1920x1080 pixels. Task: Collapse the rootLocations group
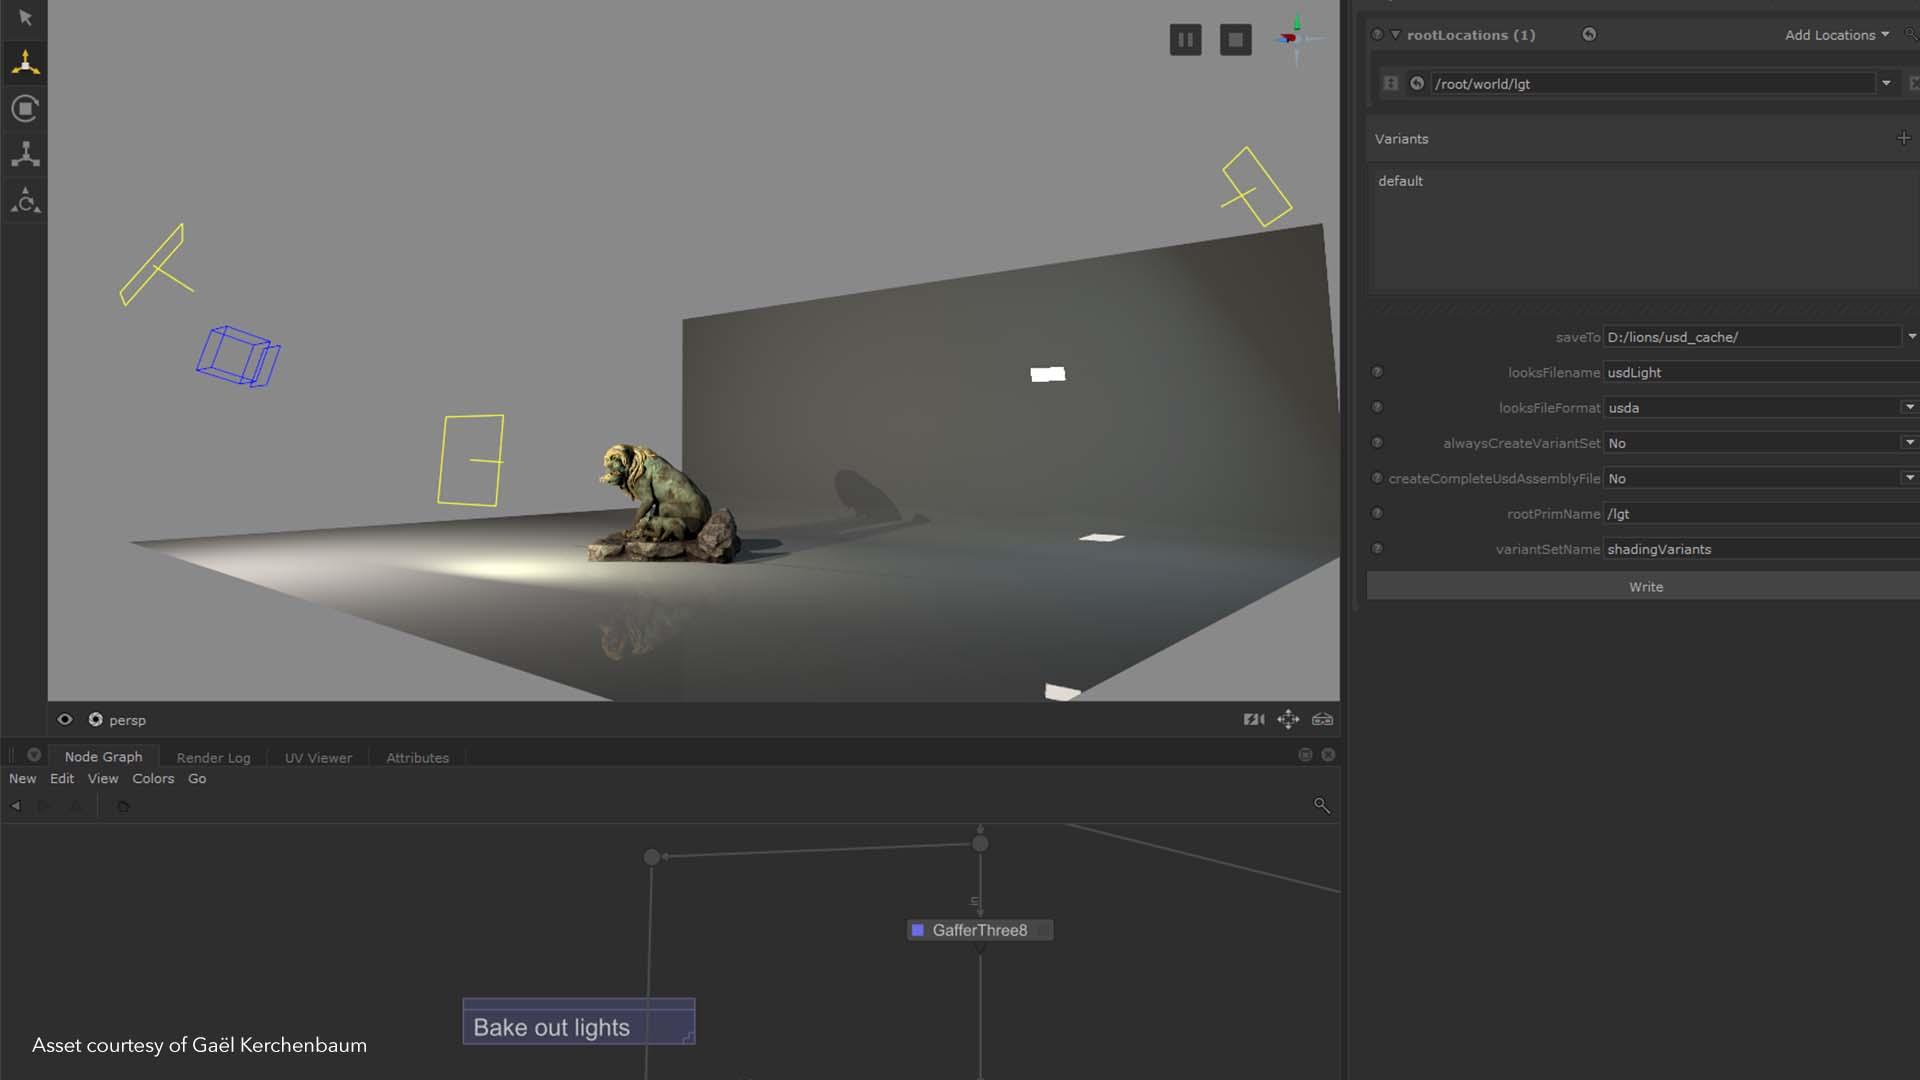pos(1395,34)
